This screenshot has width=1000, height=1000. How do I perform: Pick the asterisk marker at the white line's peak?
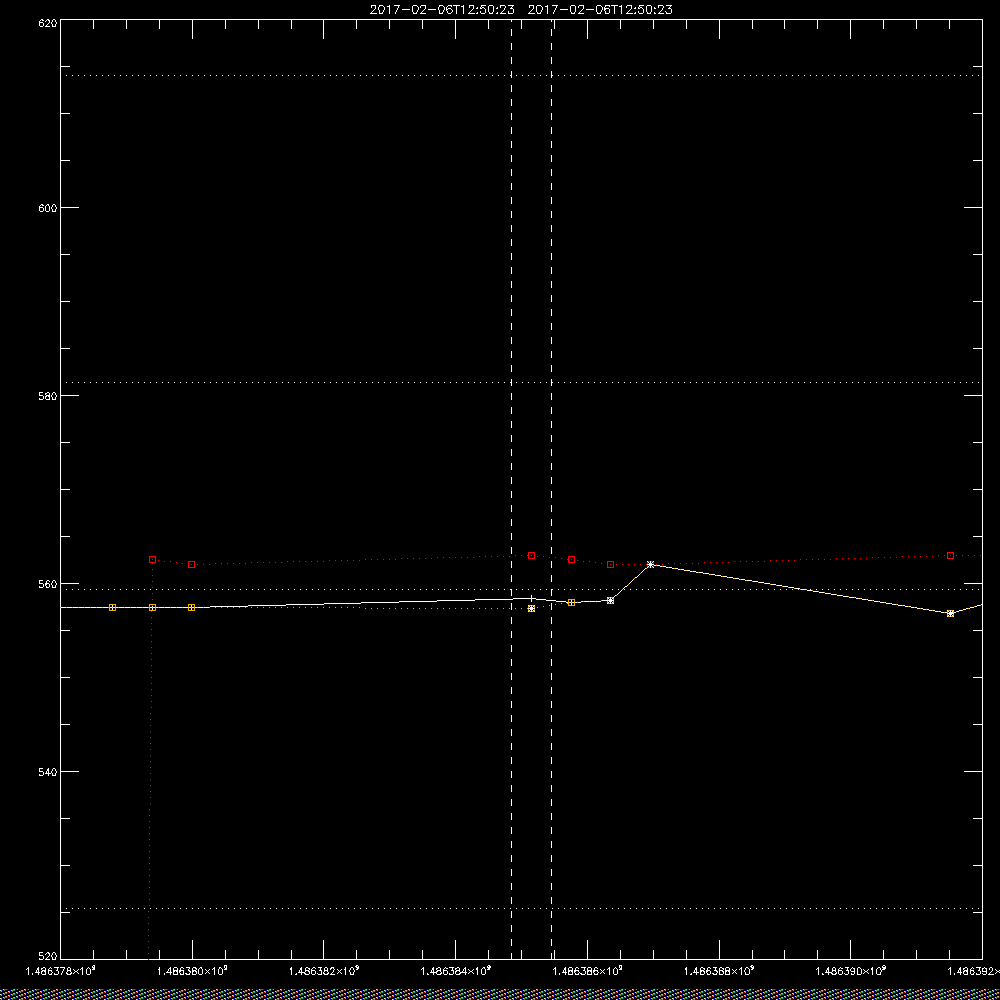click(x=650, y=564)
